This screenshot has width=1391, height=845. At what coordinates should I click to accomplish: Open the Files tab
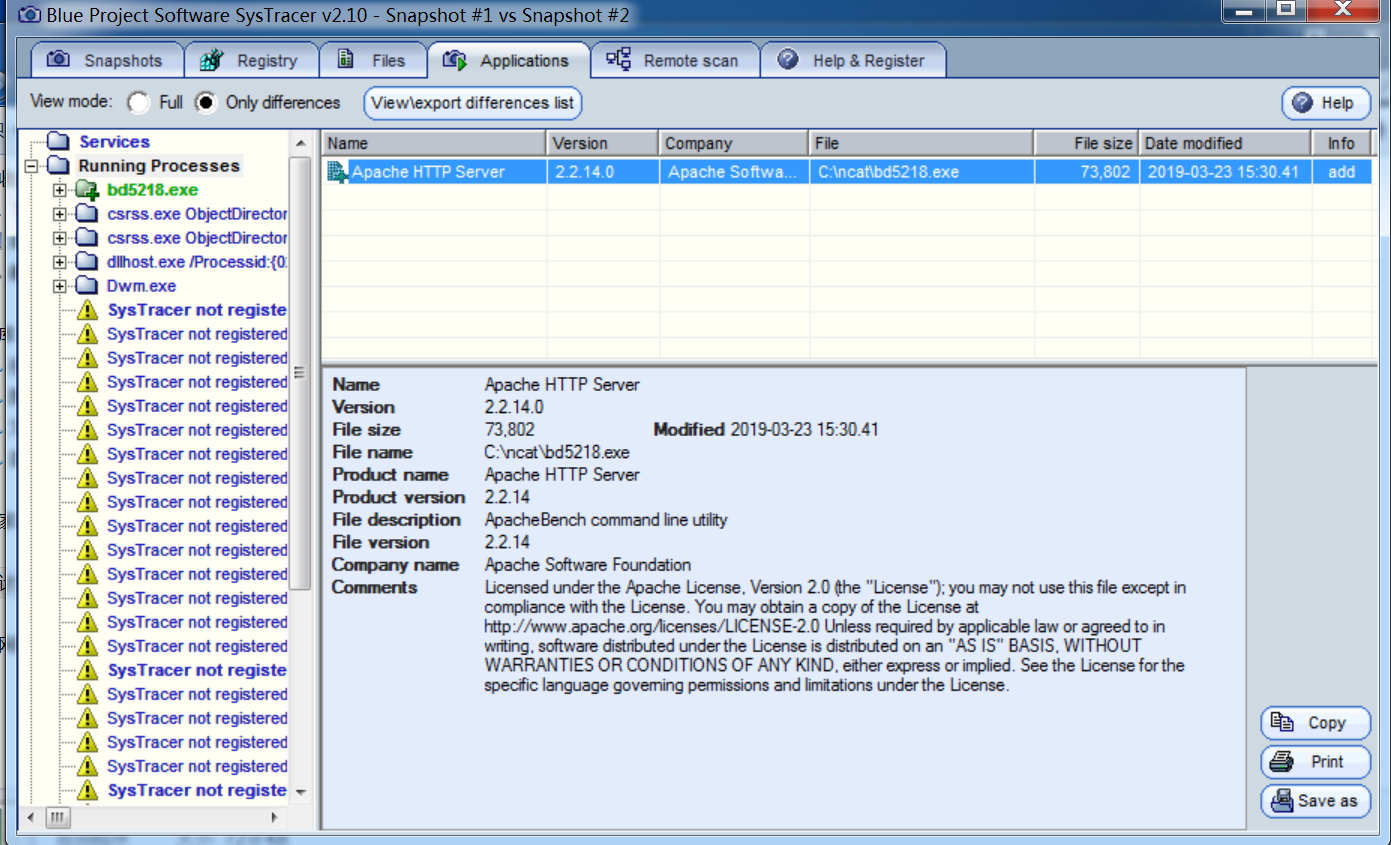373,60
